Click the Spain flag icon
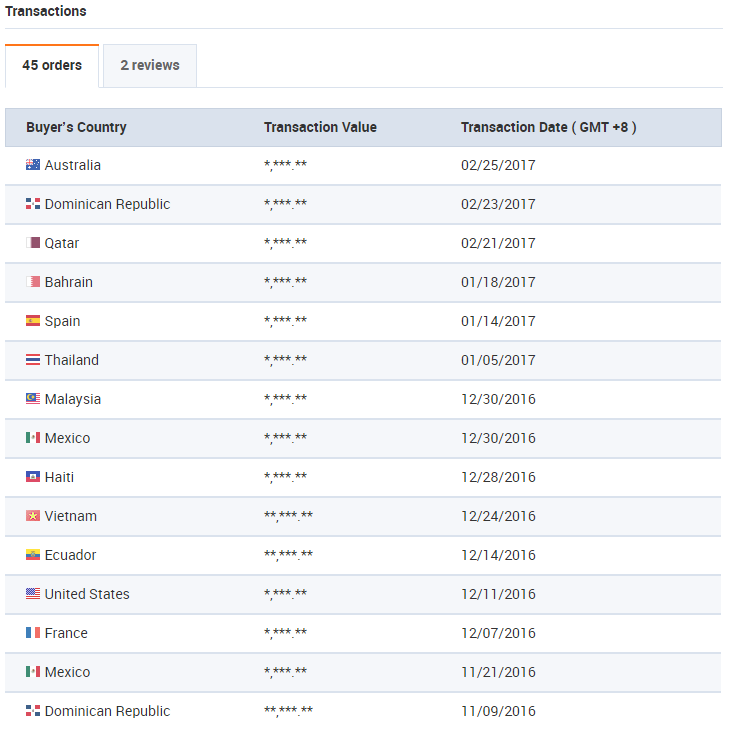This screenshot has height=733, width=729. click(x=33, y=321)
